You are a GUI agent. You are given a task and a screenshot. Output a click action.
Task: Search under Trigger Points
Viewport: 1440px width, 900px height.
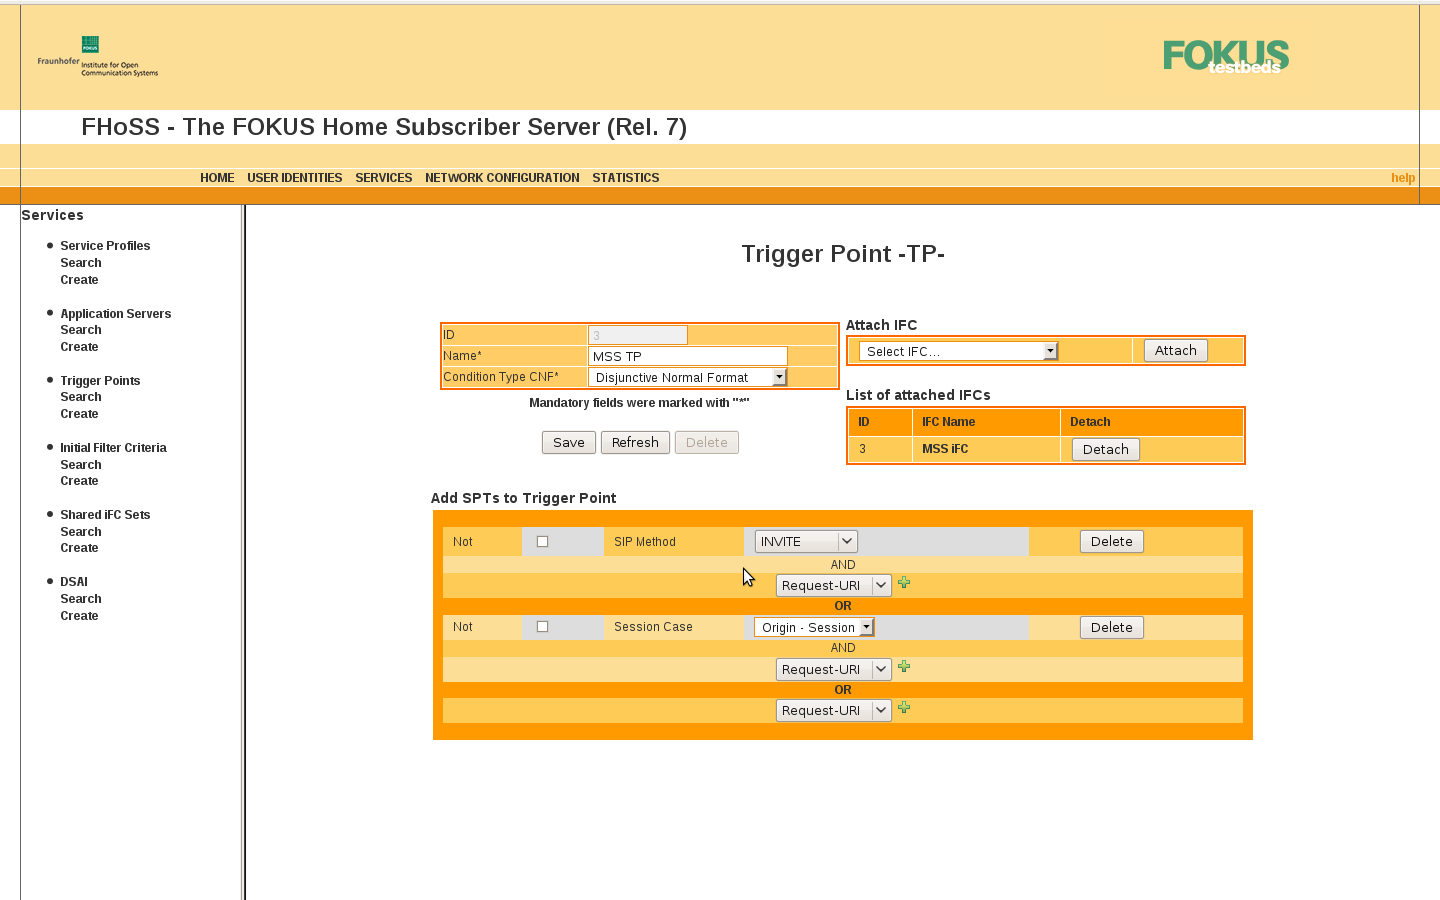click(x=81, y=397)
